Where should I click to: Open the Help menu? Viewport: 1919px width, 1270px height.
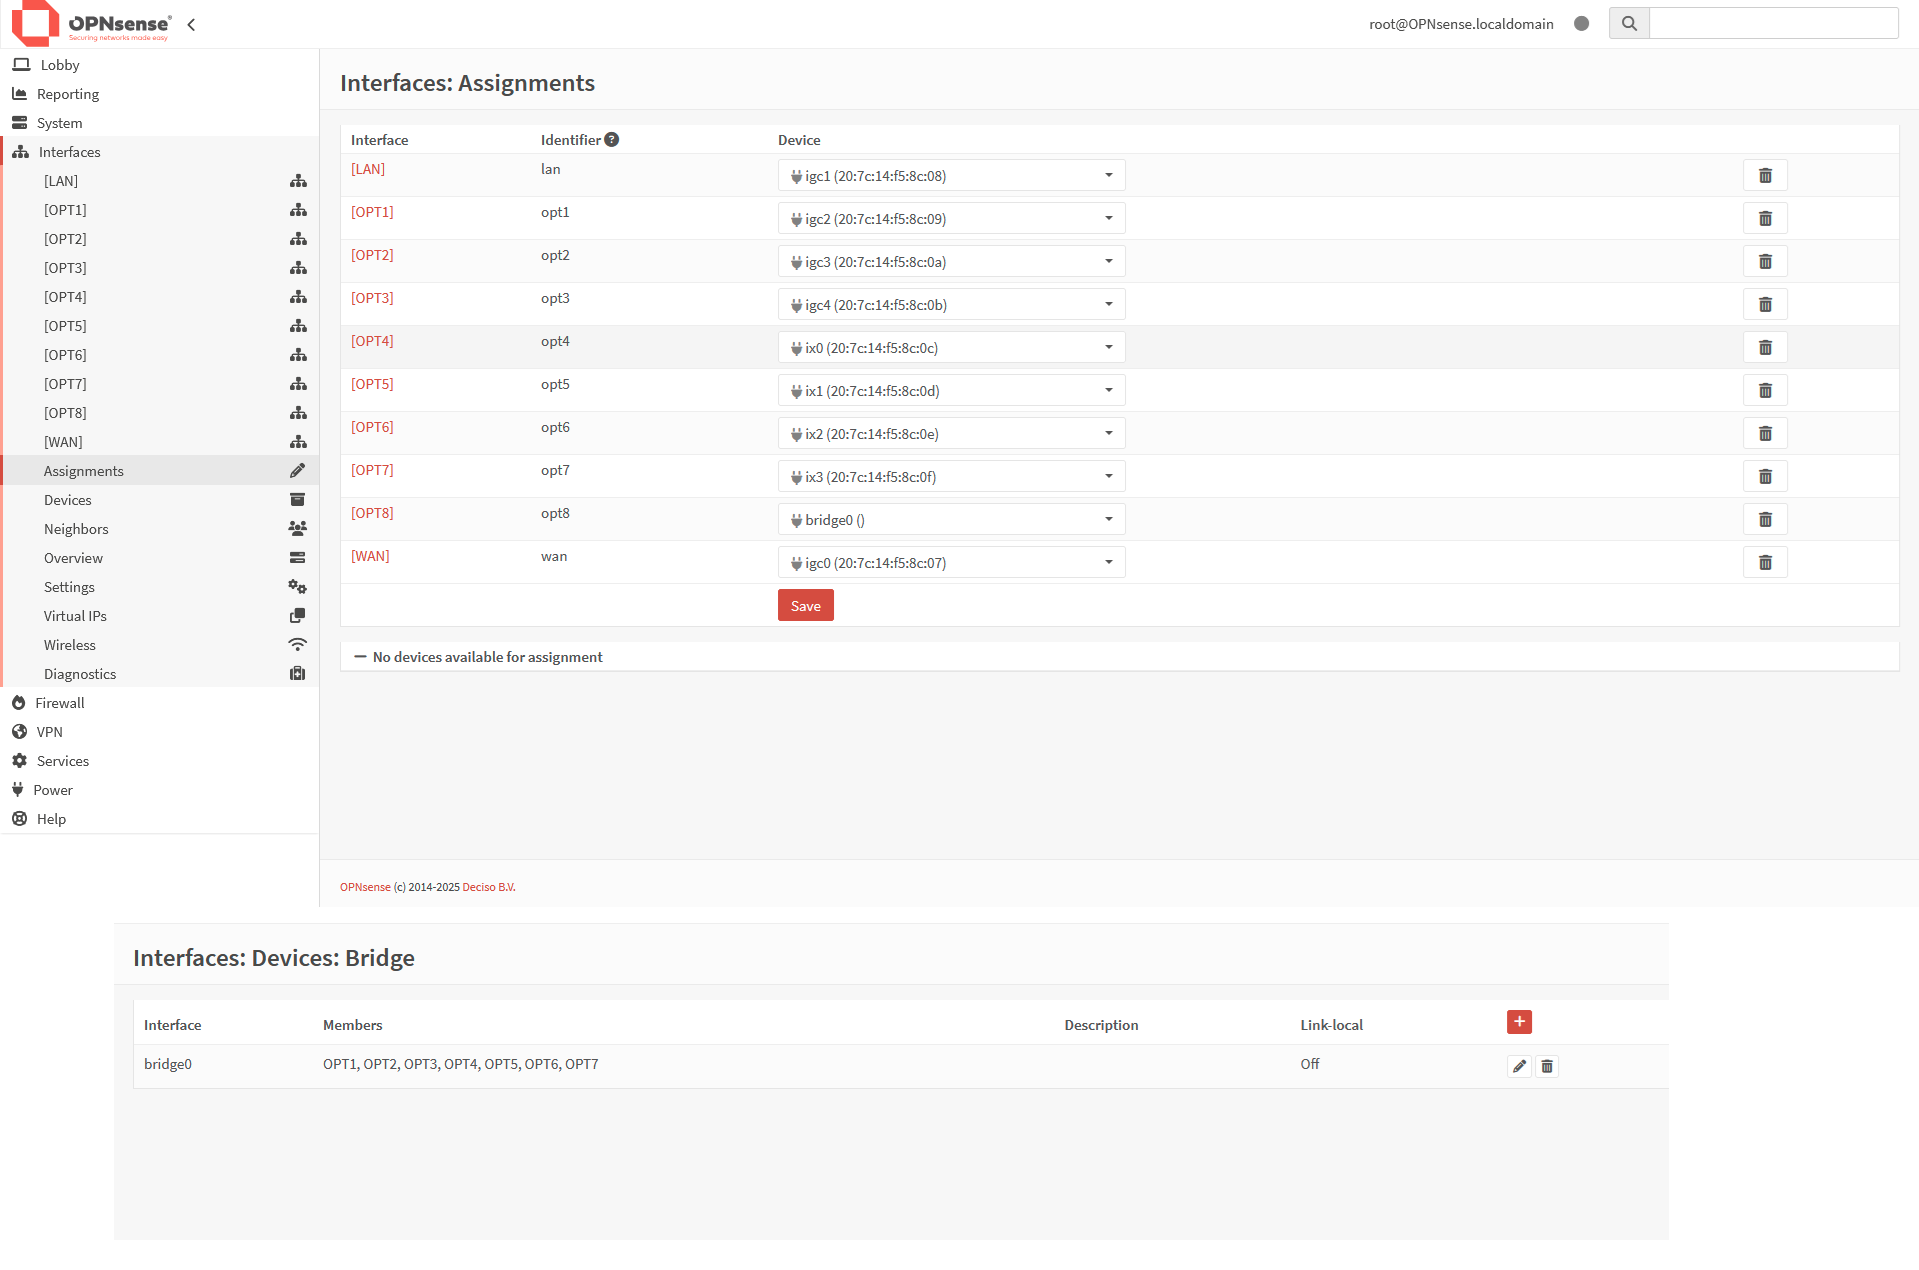pyautogui.click(x=159, y=819)
